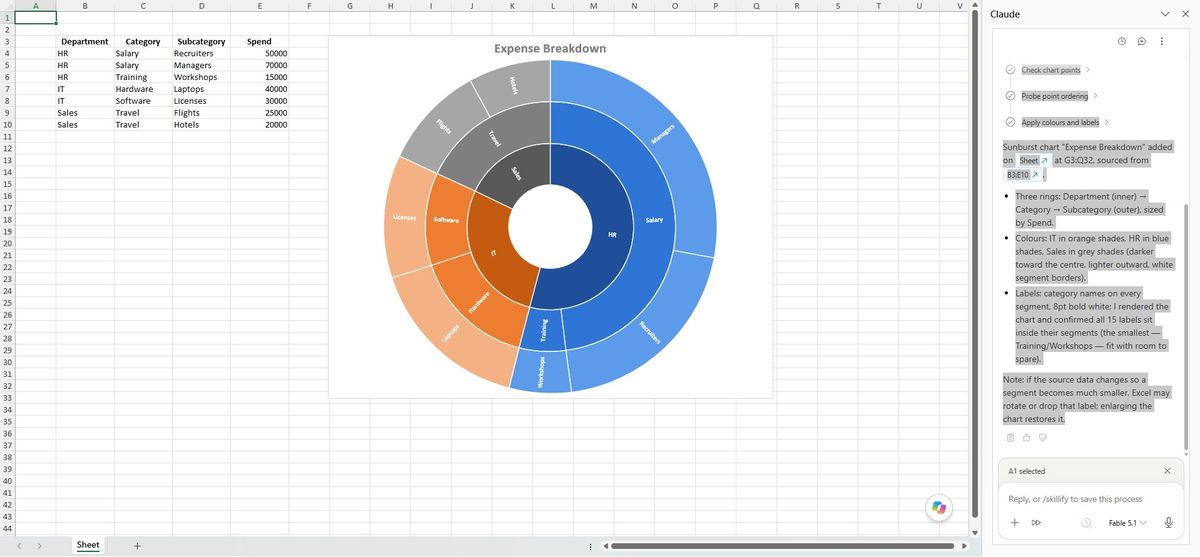Viewport: 1200px width, 557px height.
Task: Select the cell containing "Workshops"
Action: tap(201, 77)
